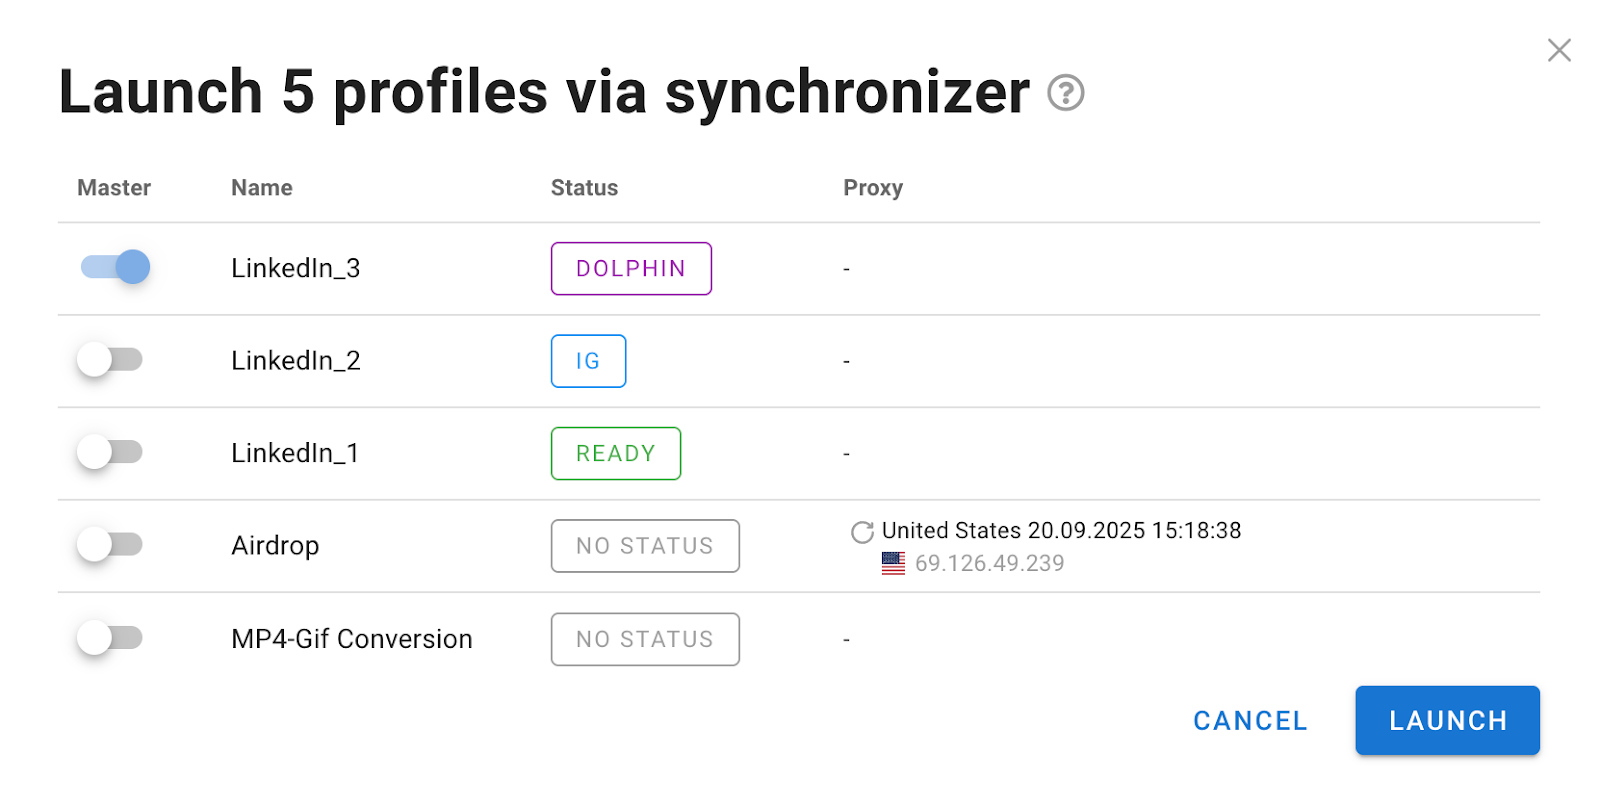
Task: Click Airdrop's NO STATUS badge
Action: coord(645,546)
